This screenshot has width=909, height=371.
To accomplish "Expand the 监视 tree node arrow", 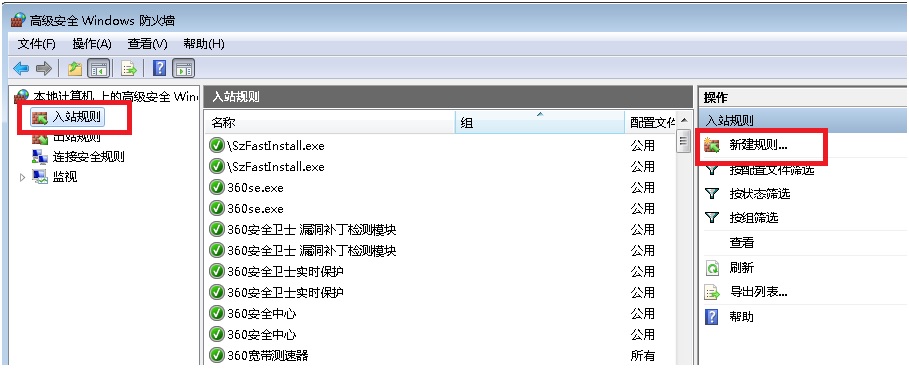I will [23, 177].
